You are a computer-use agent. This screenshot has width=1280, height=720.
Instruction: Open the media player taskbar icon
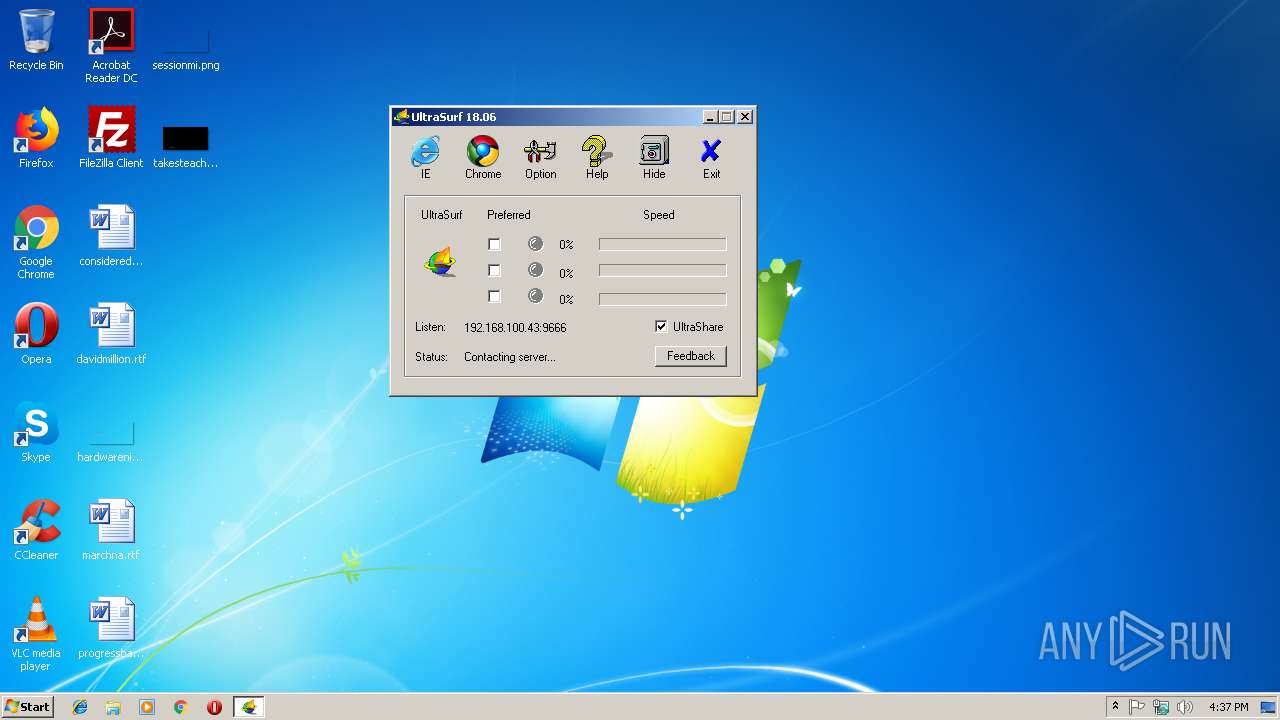point(147,707)
